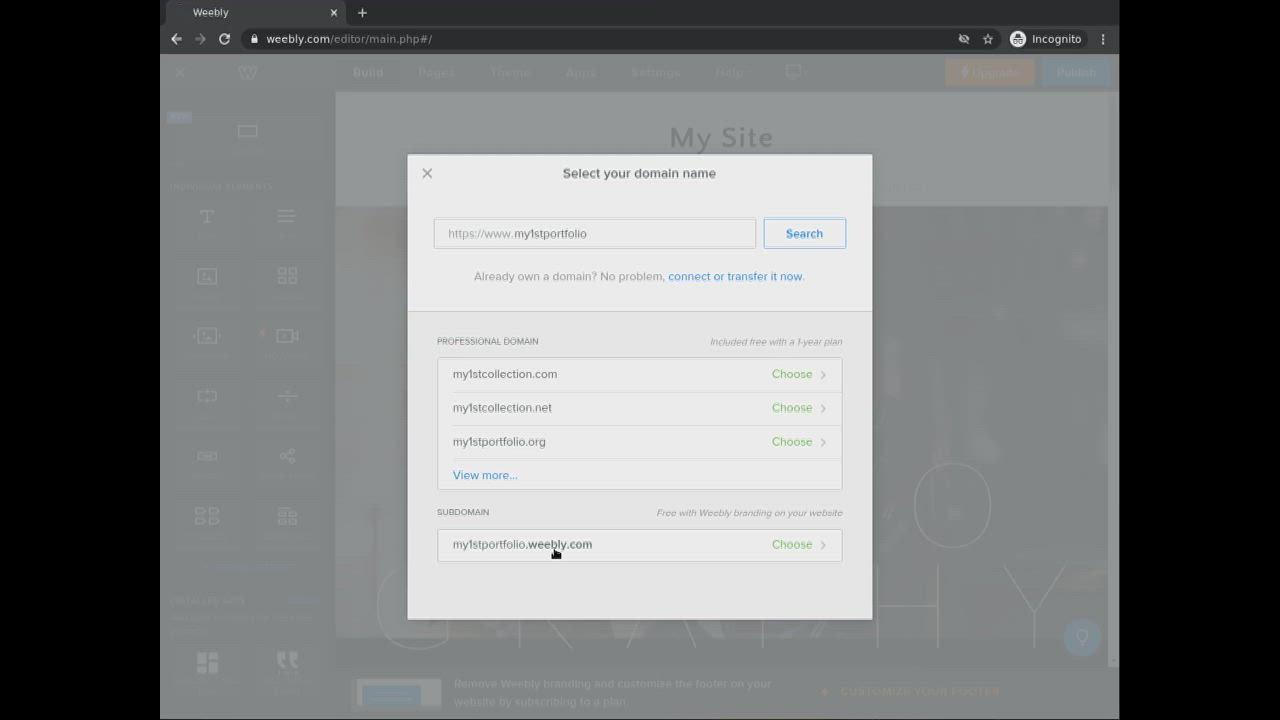The height and width of the screenshot is (720, 1280).
Task: Select the HD Video element icon
Action: pos(287,336)
